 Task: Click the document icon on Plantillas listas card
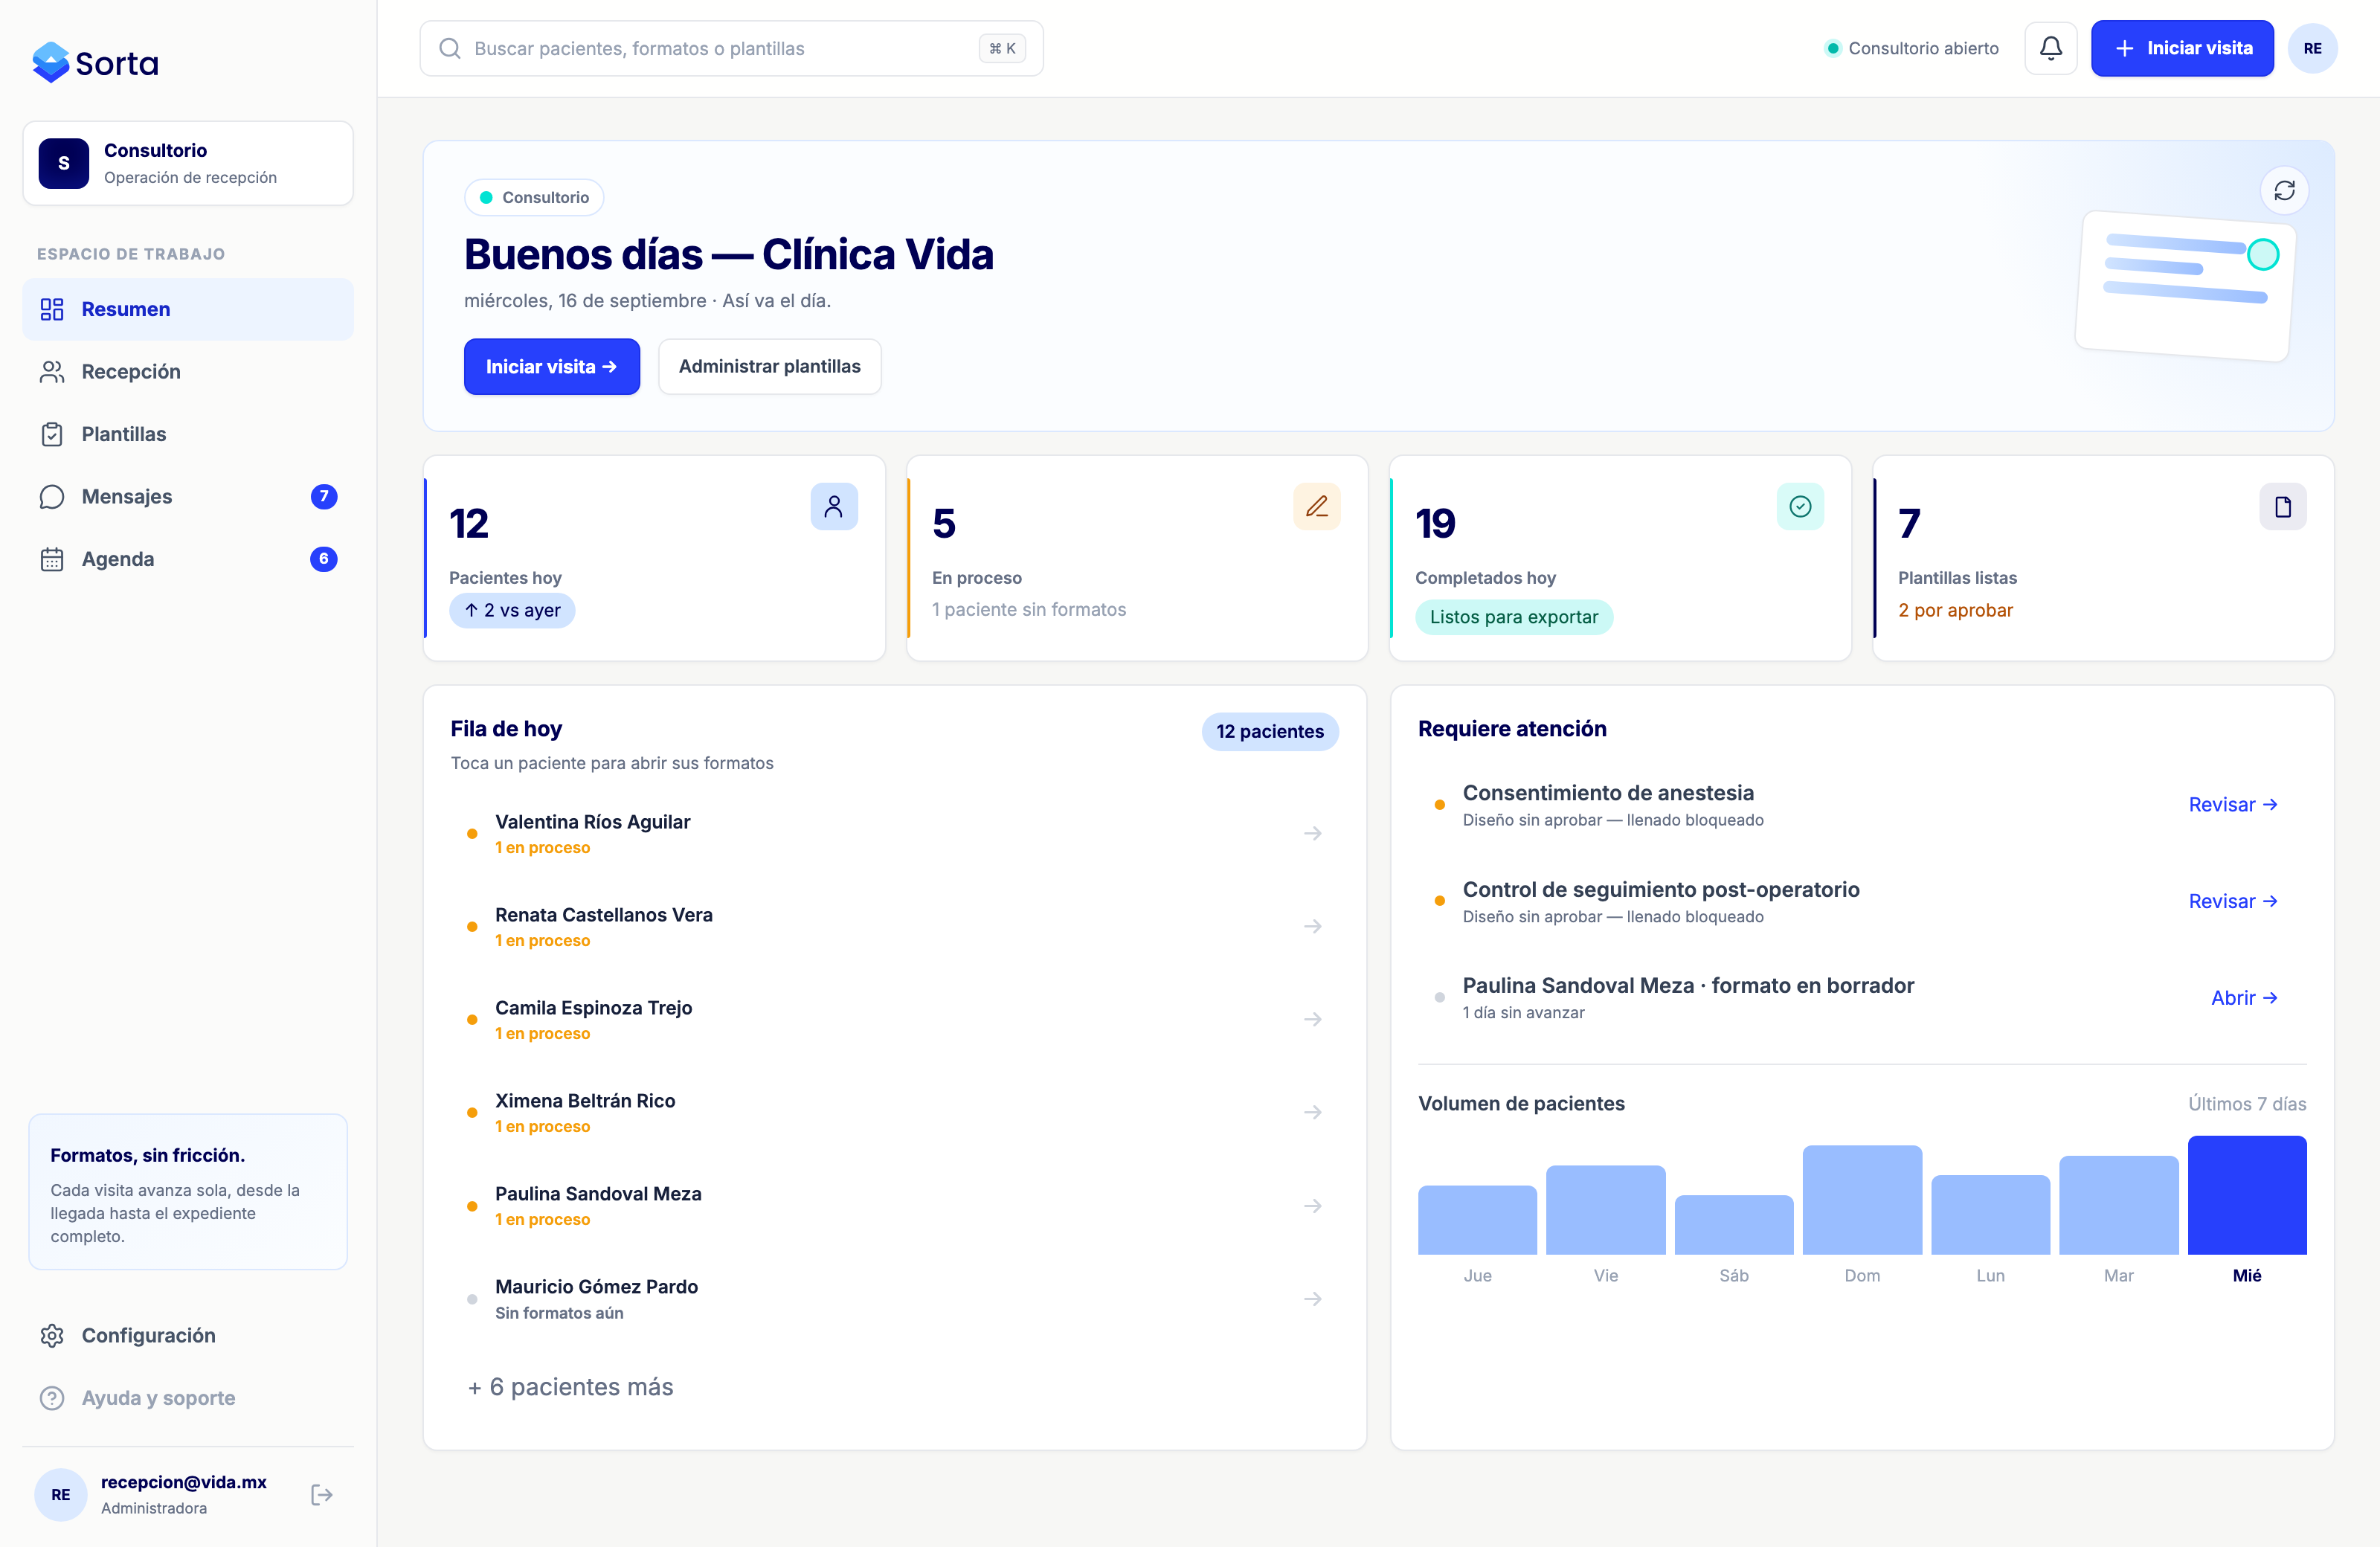click(x=2282, y=507)
